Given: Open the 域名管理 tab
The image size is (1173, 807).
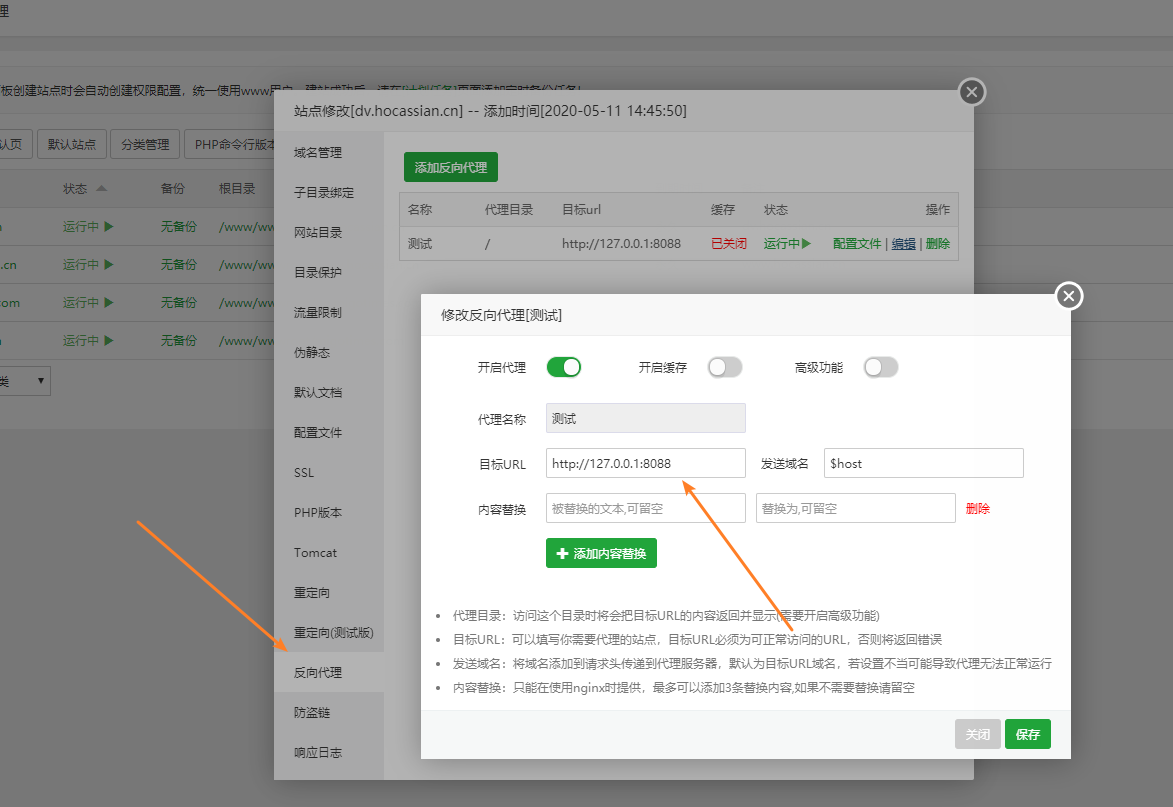Looking at the screenshot, I should (317, 152).
